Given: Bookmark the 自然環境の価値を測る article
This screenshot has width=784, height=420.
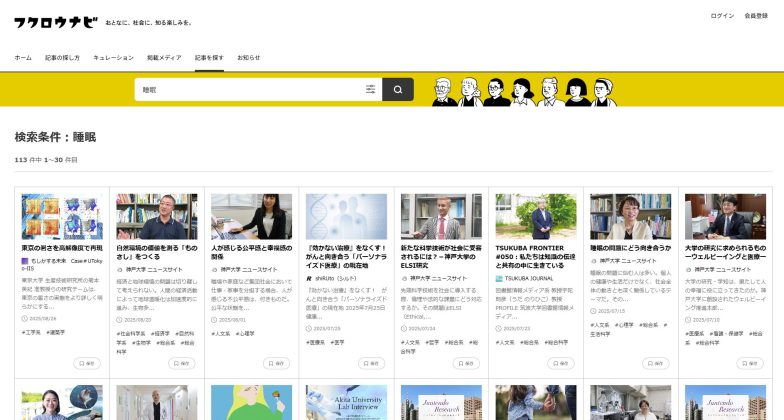Looking at the screenshot, I should (x=181, y=363).
